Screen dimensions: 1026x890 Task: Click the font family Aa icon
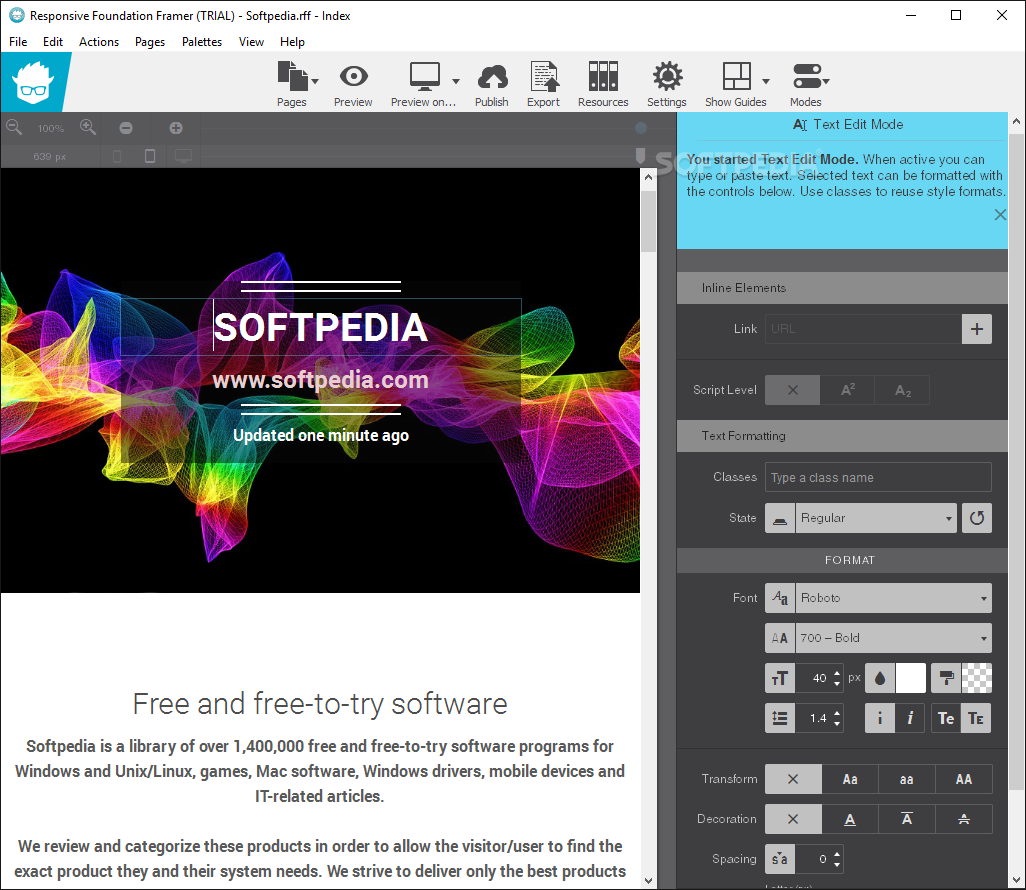coord(780,598)
